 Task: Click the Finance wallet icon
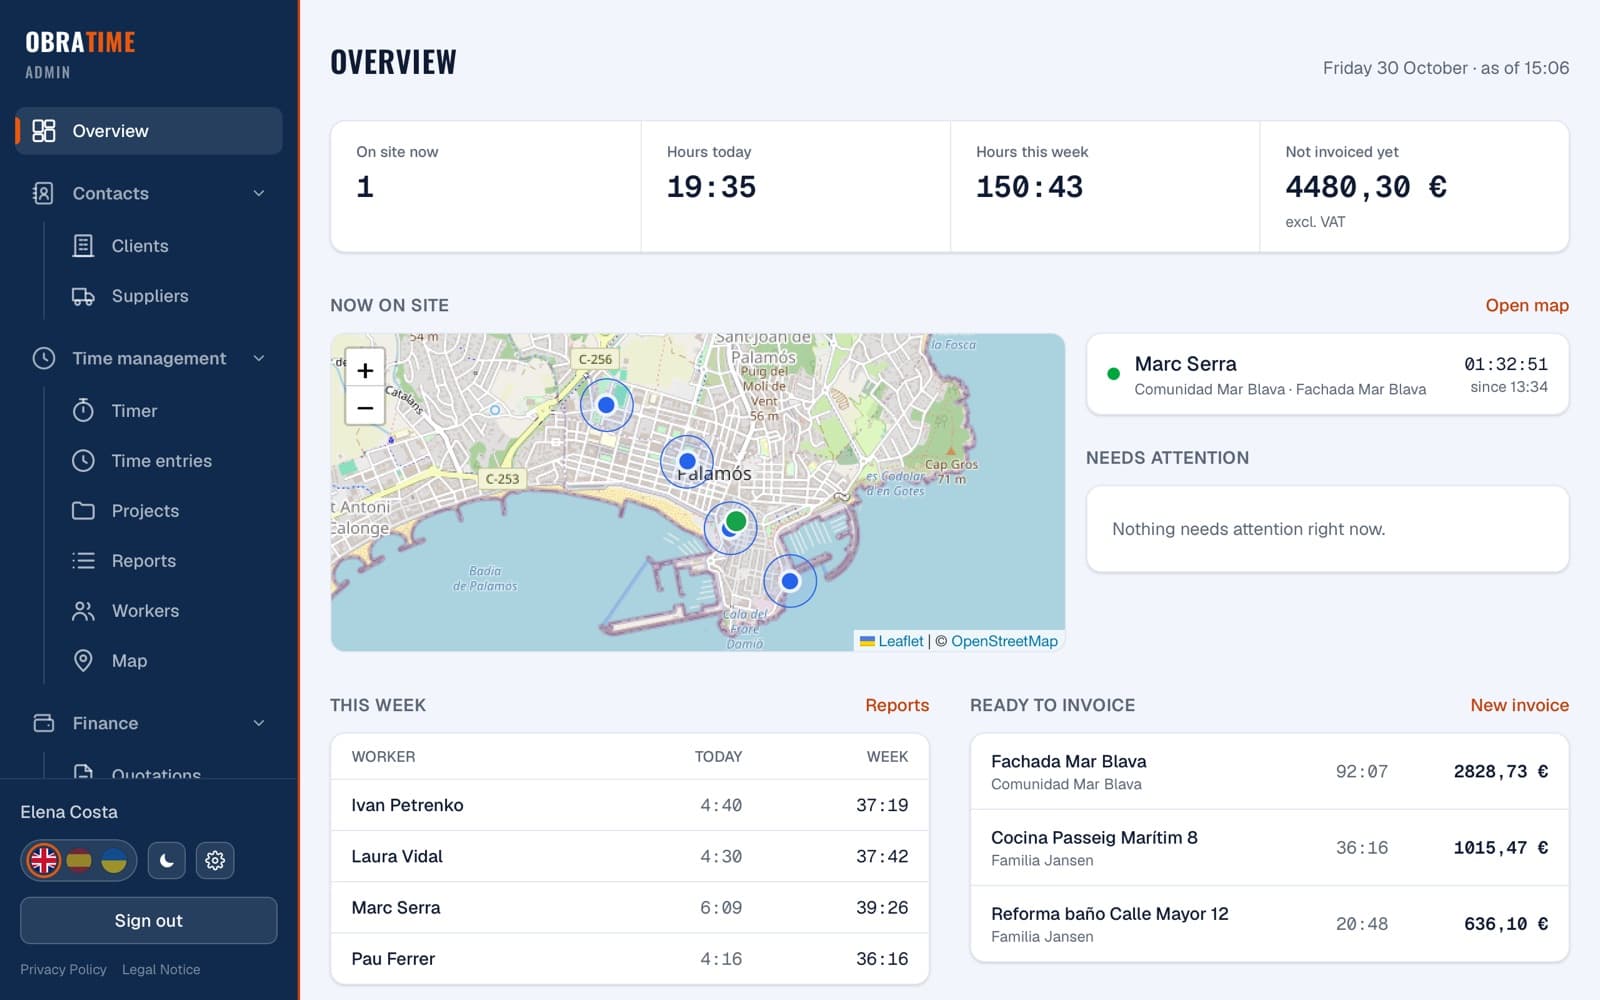[x=44, y=723]
